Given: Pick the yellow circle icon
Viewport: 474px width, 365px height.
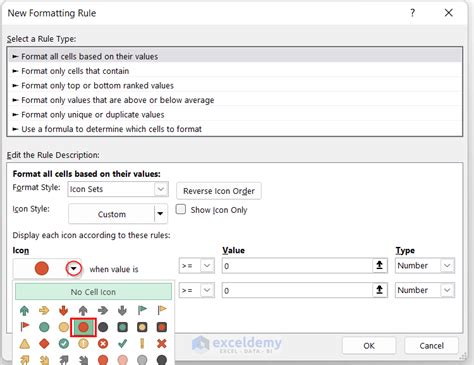Looking at the screenshot, I should pos(63,327).
